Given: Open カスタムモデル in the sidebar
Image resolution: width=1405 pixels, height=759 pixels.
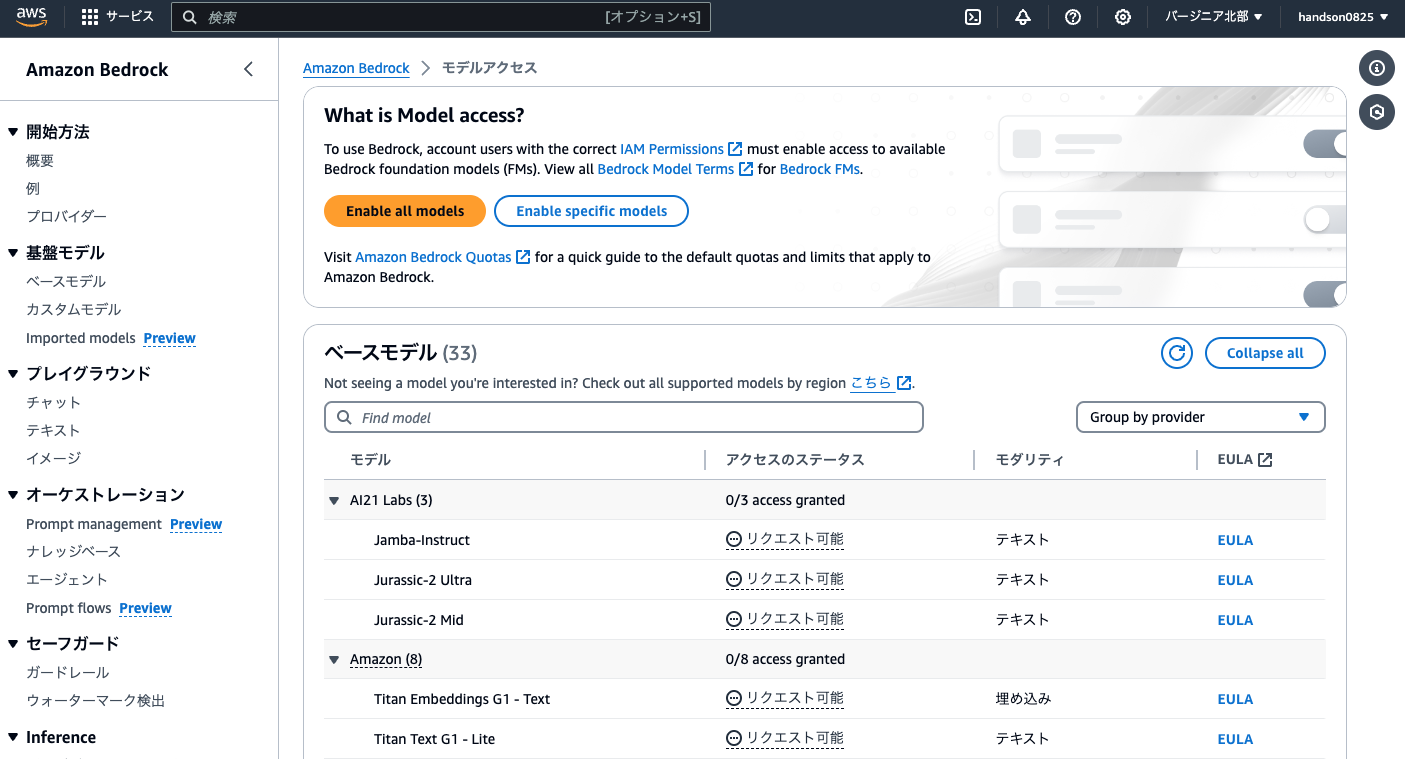Looking at the screenshot, I should point(74,309).
